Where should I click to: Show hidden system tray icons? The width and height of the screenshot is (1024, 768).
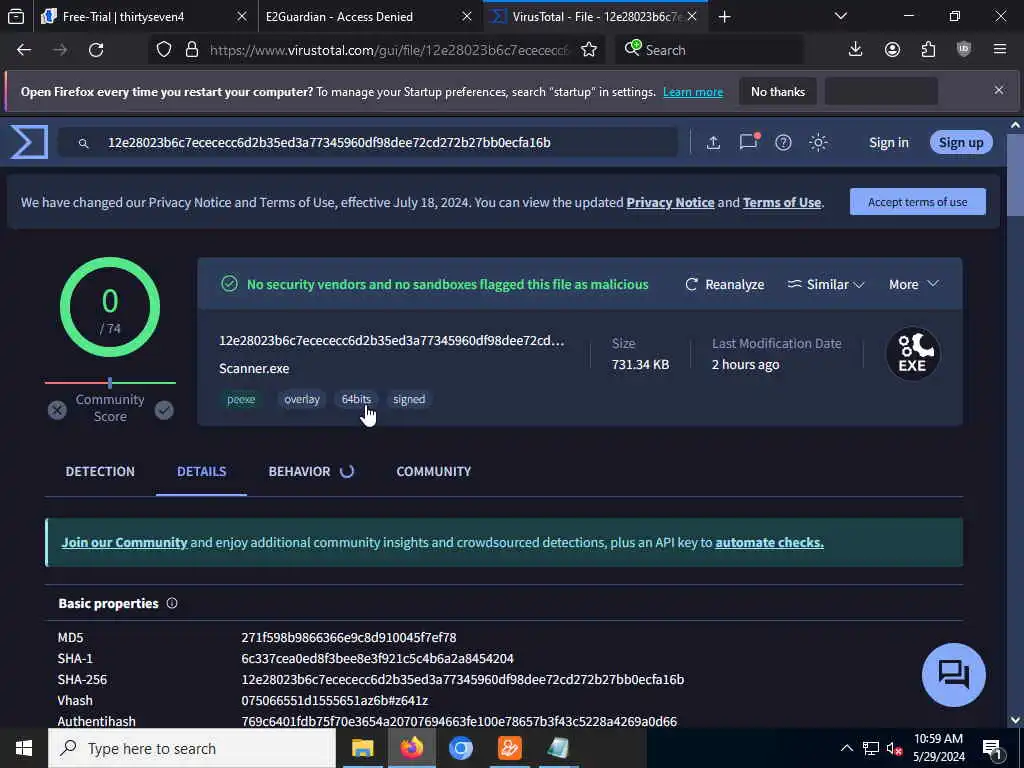pyautogui.click(x=846, y=748)
